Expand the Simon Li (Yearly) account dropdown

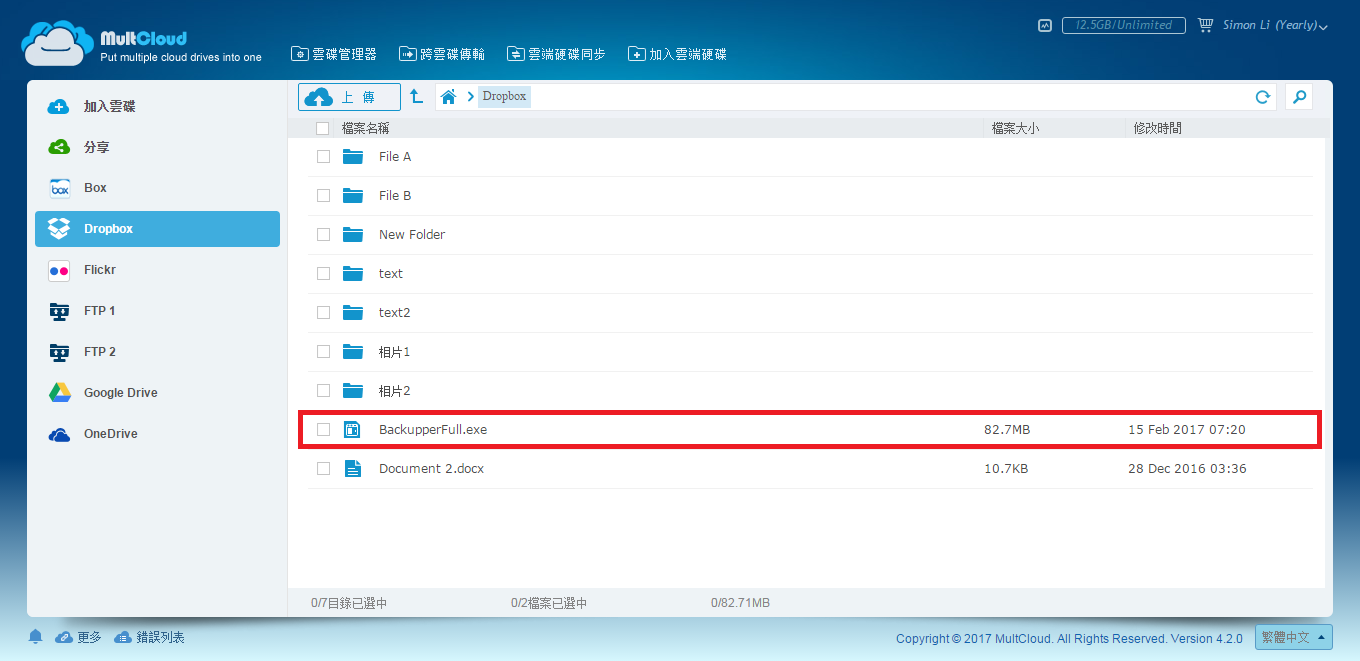click(x=1275, y=25)
